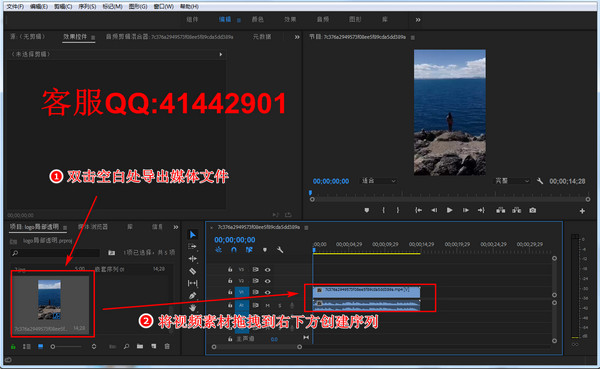This screenshot has height=369, width=600.
Task: Click the Lift button
Action: (501, 210)
